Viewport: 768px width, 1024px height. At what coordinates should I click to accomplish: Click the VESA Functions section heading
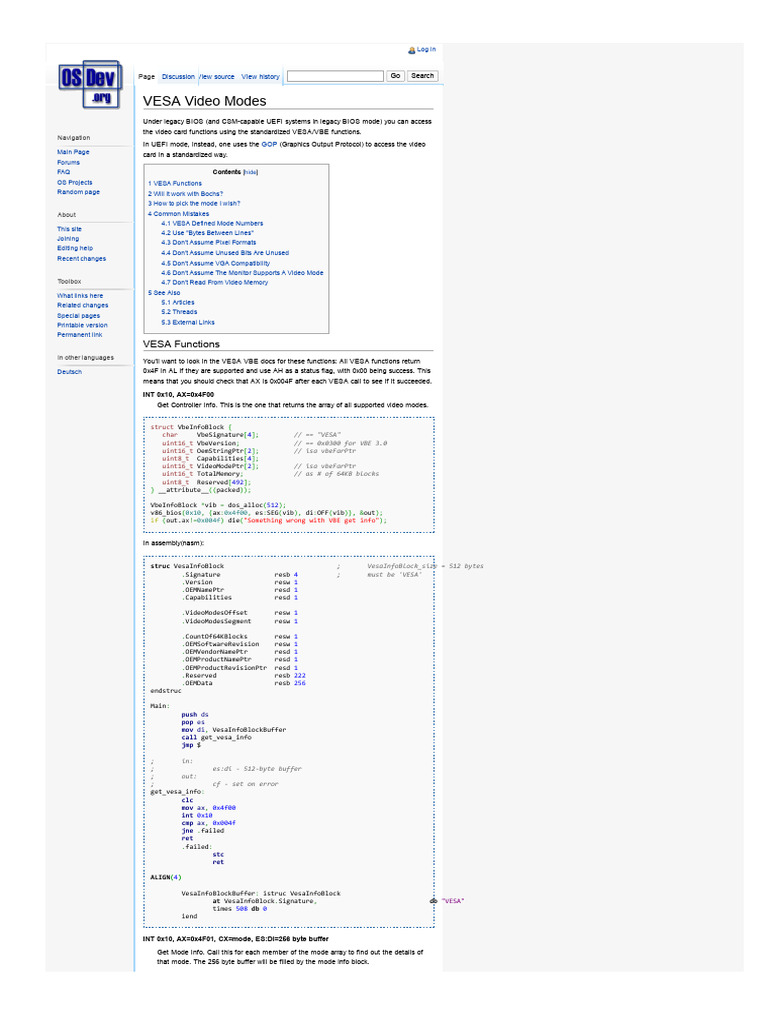(x=182, y=344)
